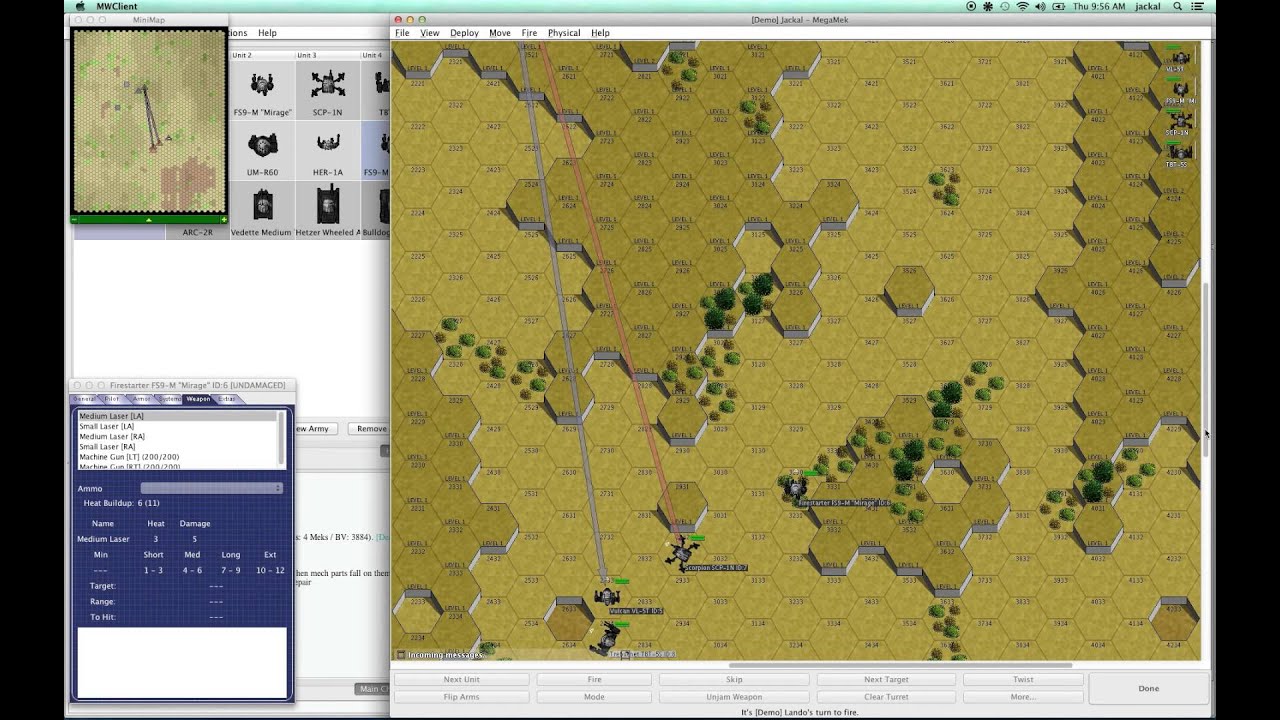The width and height of the screenshot is (1280, 720).
Task: Click the Clear Turret button
Action: pyautogui.click(x=887, y=697)
